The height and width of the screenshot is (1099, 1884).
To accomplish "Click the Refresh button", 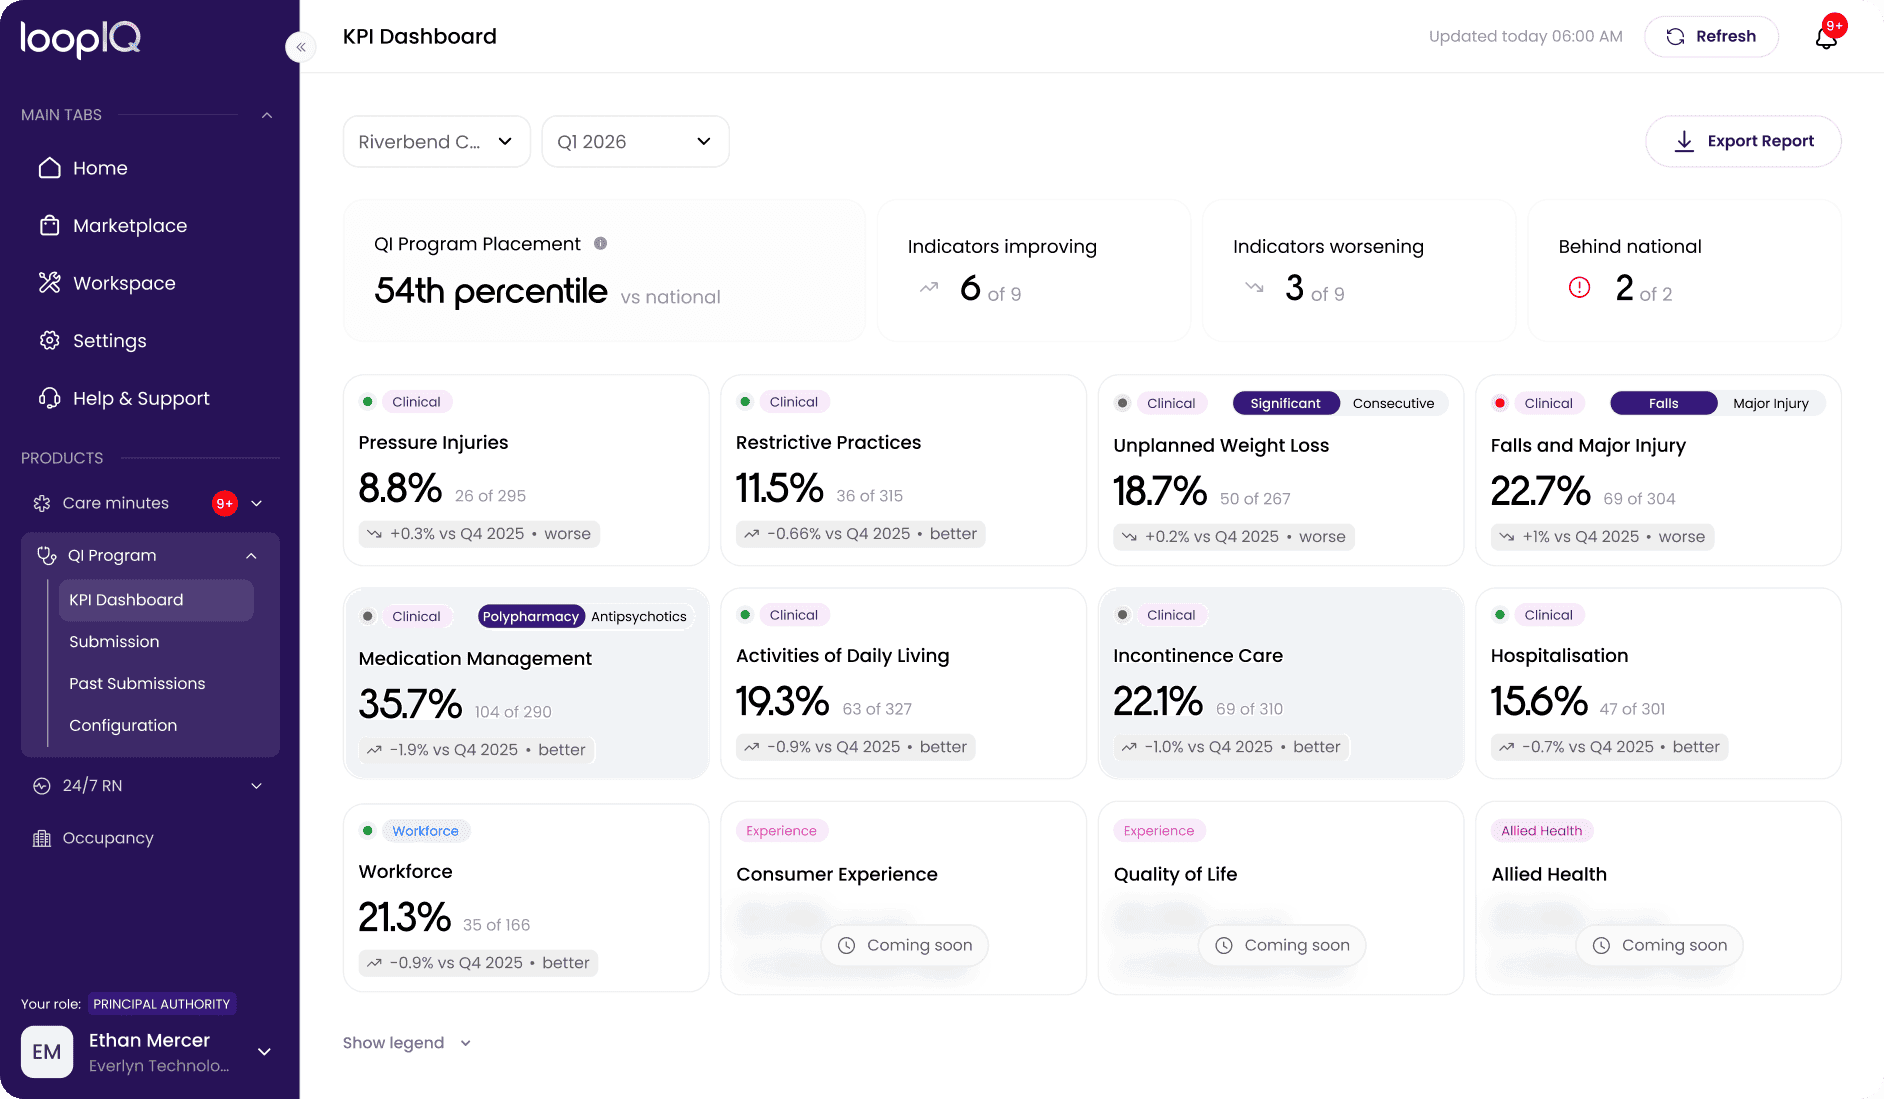I will [x=1711, y=36].
